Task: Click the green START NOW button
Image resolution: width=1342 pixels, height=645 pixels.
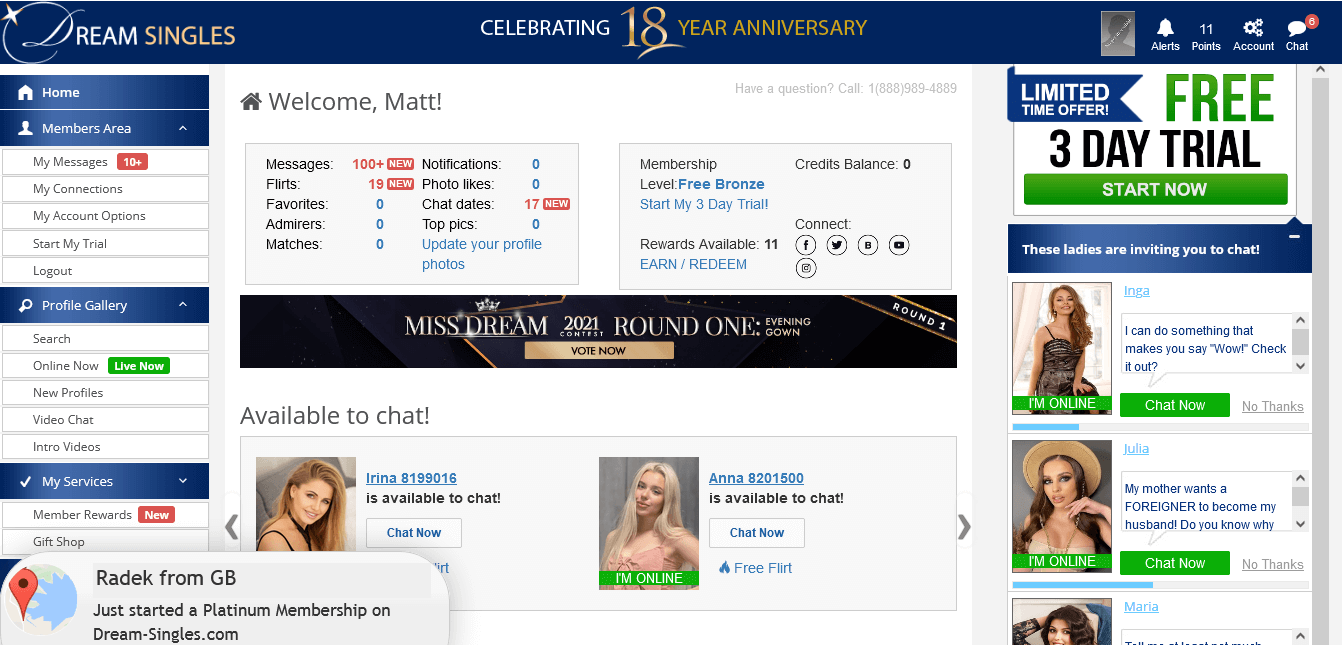Action: pyautogui.click(x=1155, y=189)
